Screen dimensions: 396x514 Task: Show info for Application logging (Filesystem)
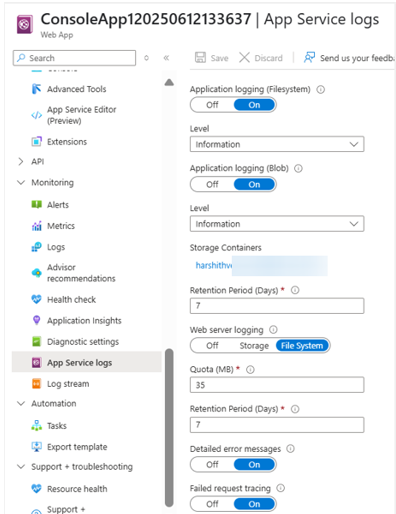(320, 89)
